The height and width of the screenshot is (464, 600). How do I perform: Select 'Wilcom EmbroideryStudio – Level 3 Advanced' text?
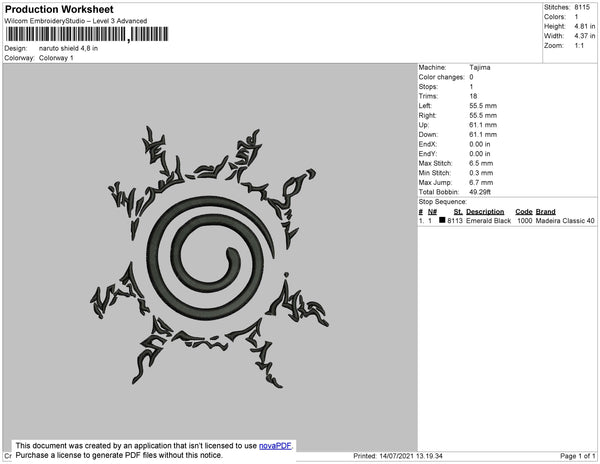pyautogui.click(x=76, y=21)
